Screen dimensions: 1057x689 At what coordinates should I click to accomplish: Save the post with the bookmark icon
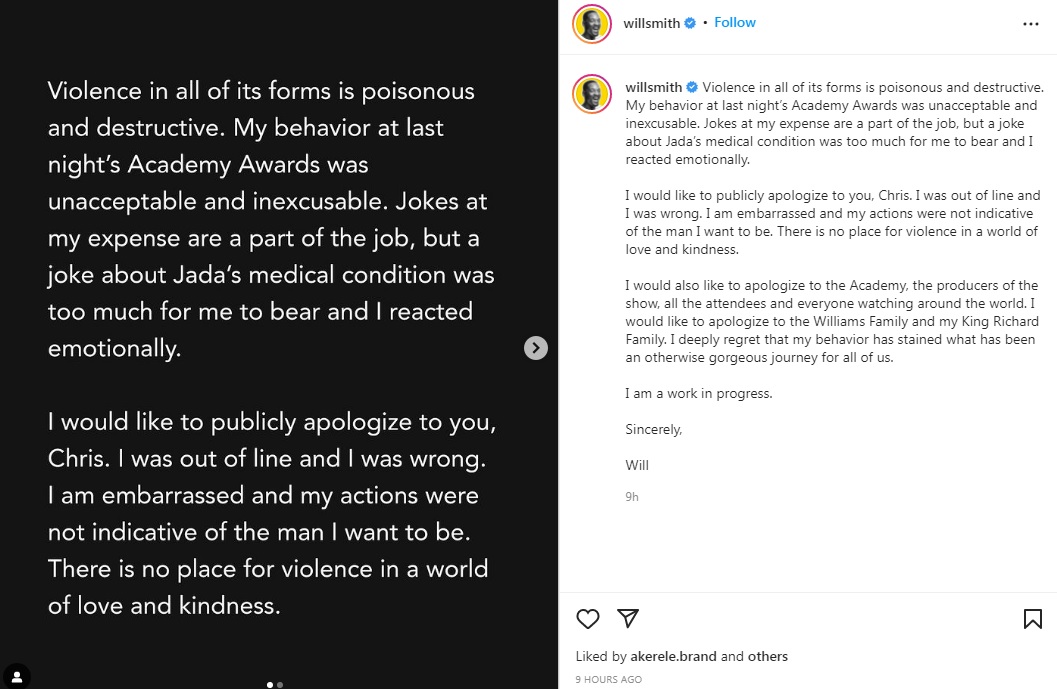tap(1033, 619)
